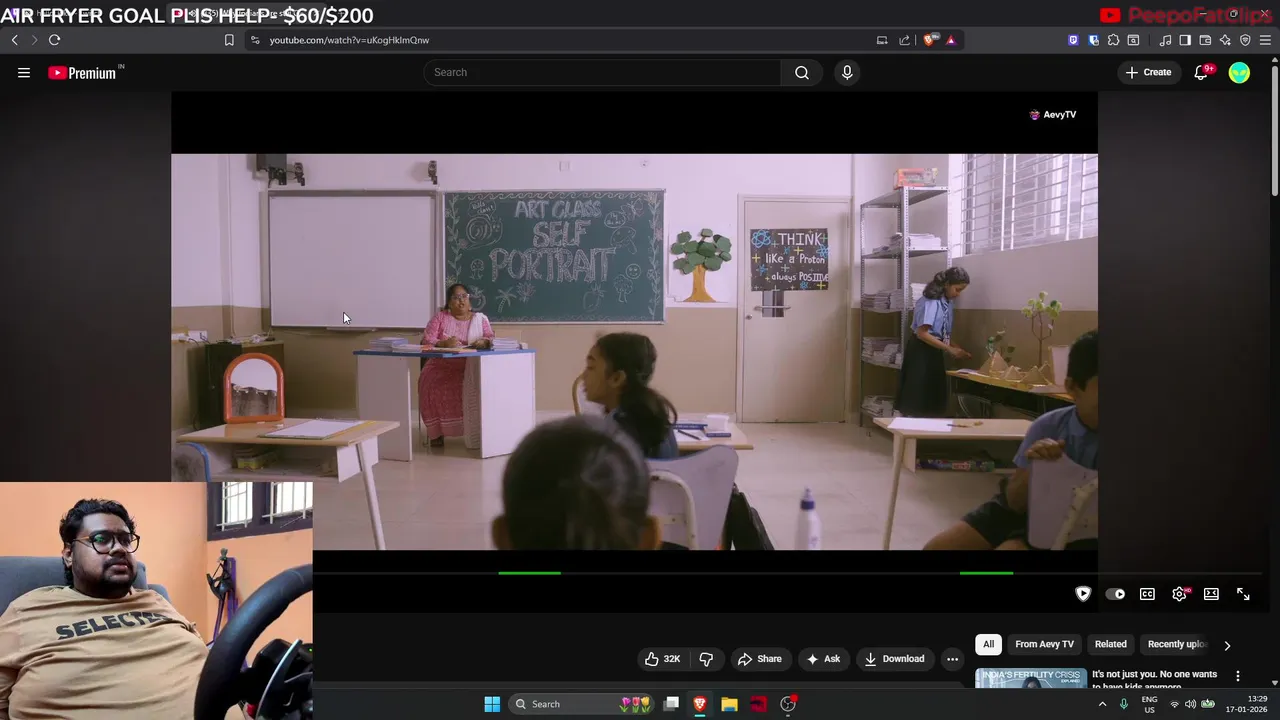This screenshot has height=720, width=1280.
Task: Show hidden system tray icons
Action: [1102, 704]
